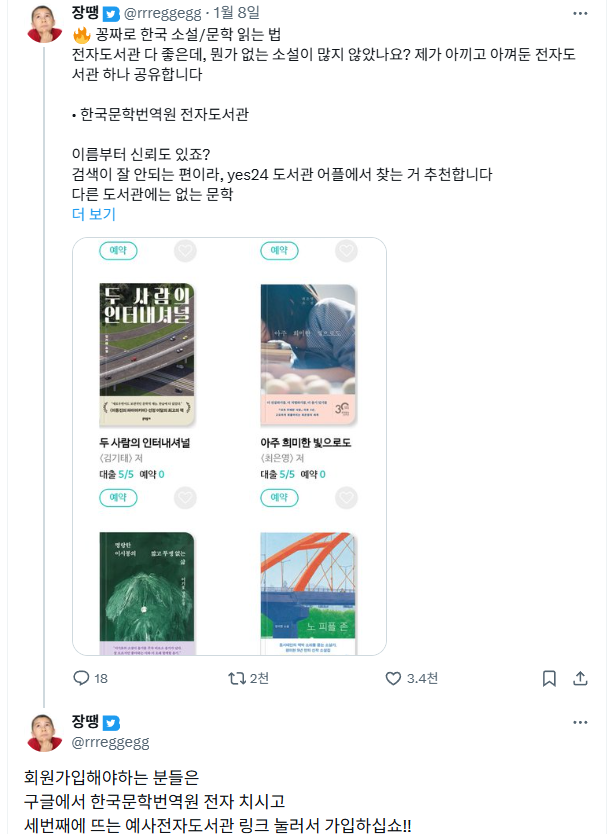Open the 장땡 avatar on the reply tweet
This screenshot has width=611, height=834.
(44, 731)
